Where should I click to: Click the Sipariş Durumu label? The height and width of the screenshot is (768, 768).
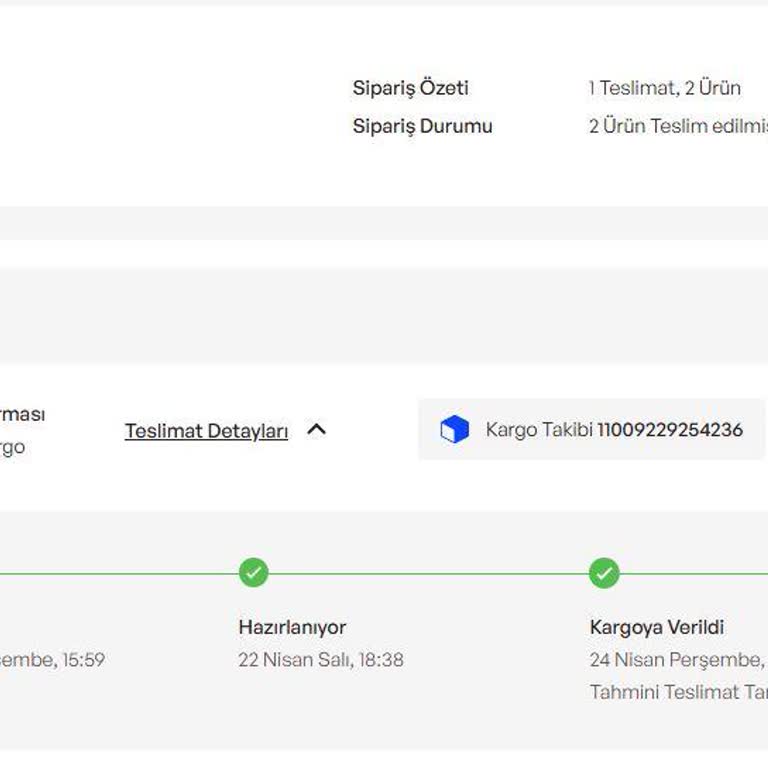pyautogui.click(x=422, y=126)
